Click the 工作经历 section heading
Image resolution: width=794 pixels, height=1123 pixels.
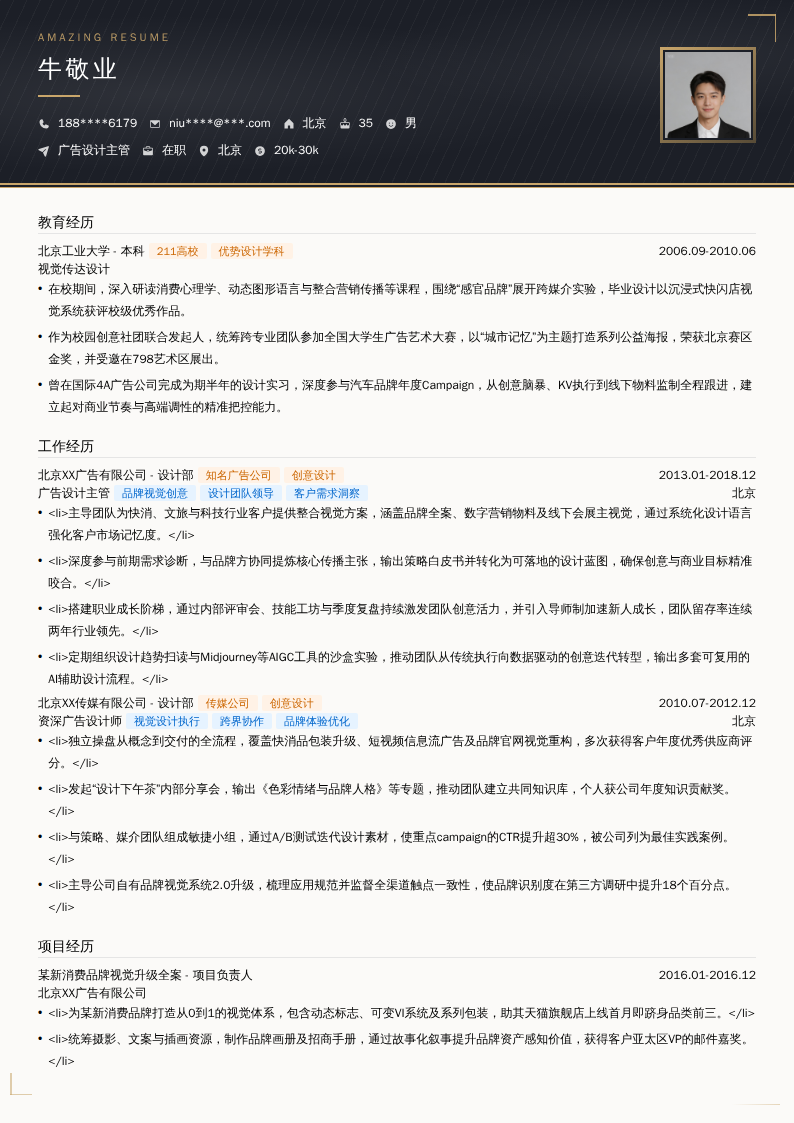66,446
